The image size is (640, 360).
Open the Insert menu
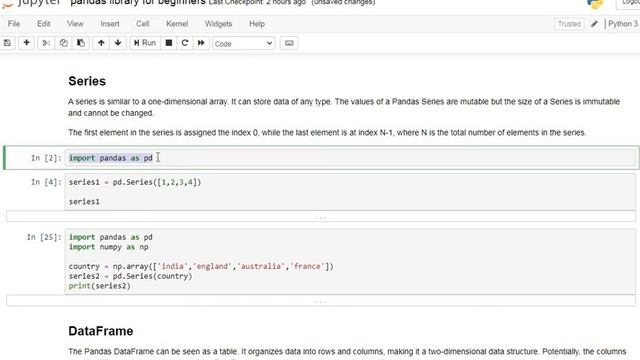(x=110, y=24)
